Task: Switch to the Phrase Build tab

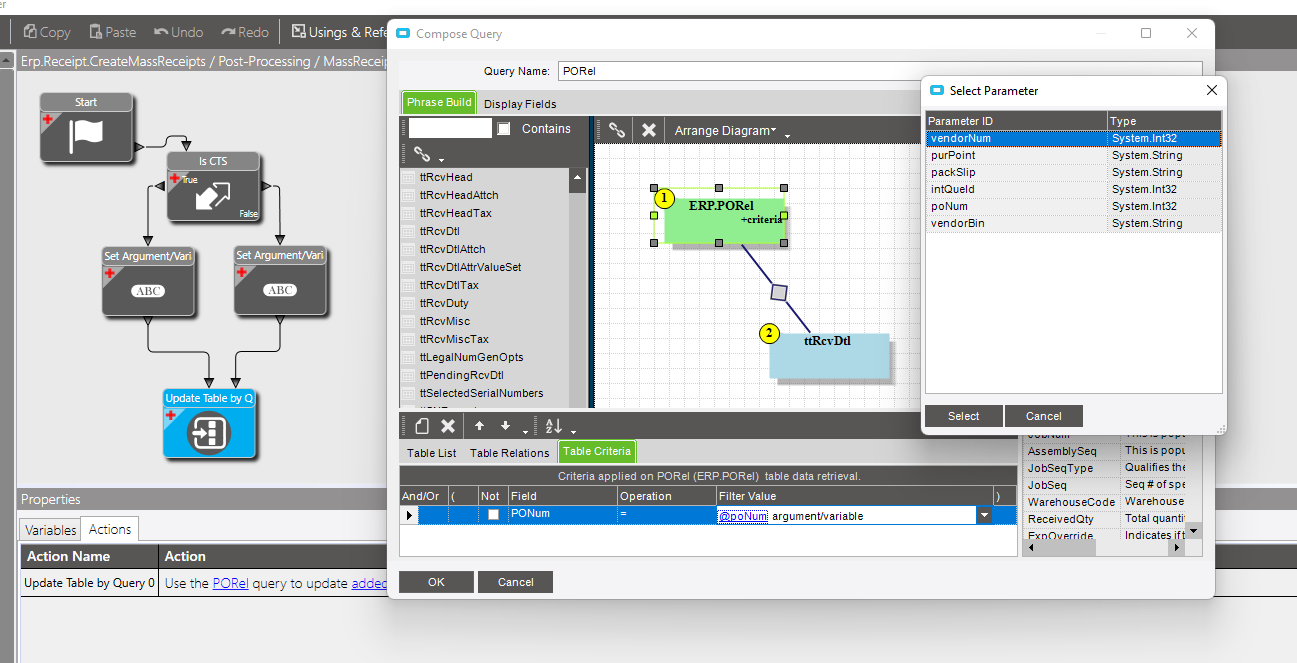Action: click(x=439, y=102)
